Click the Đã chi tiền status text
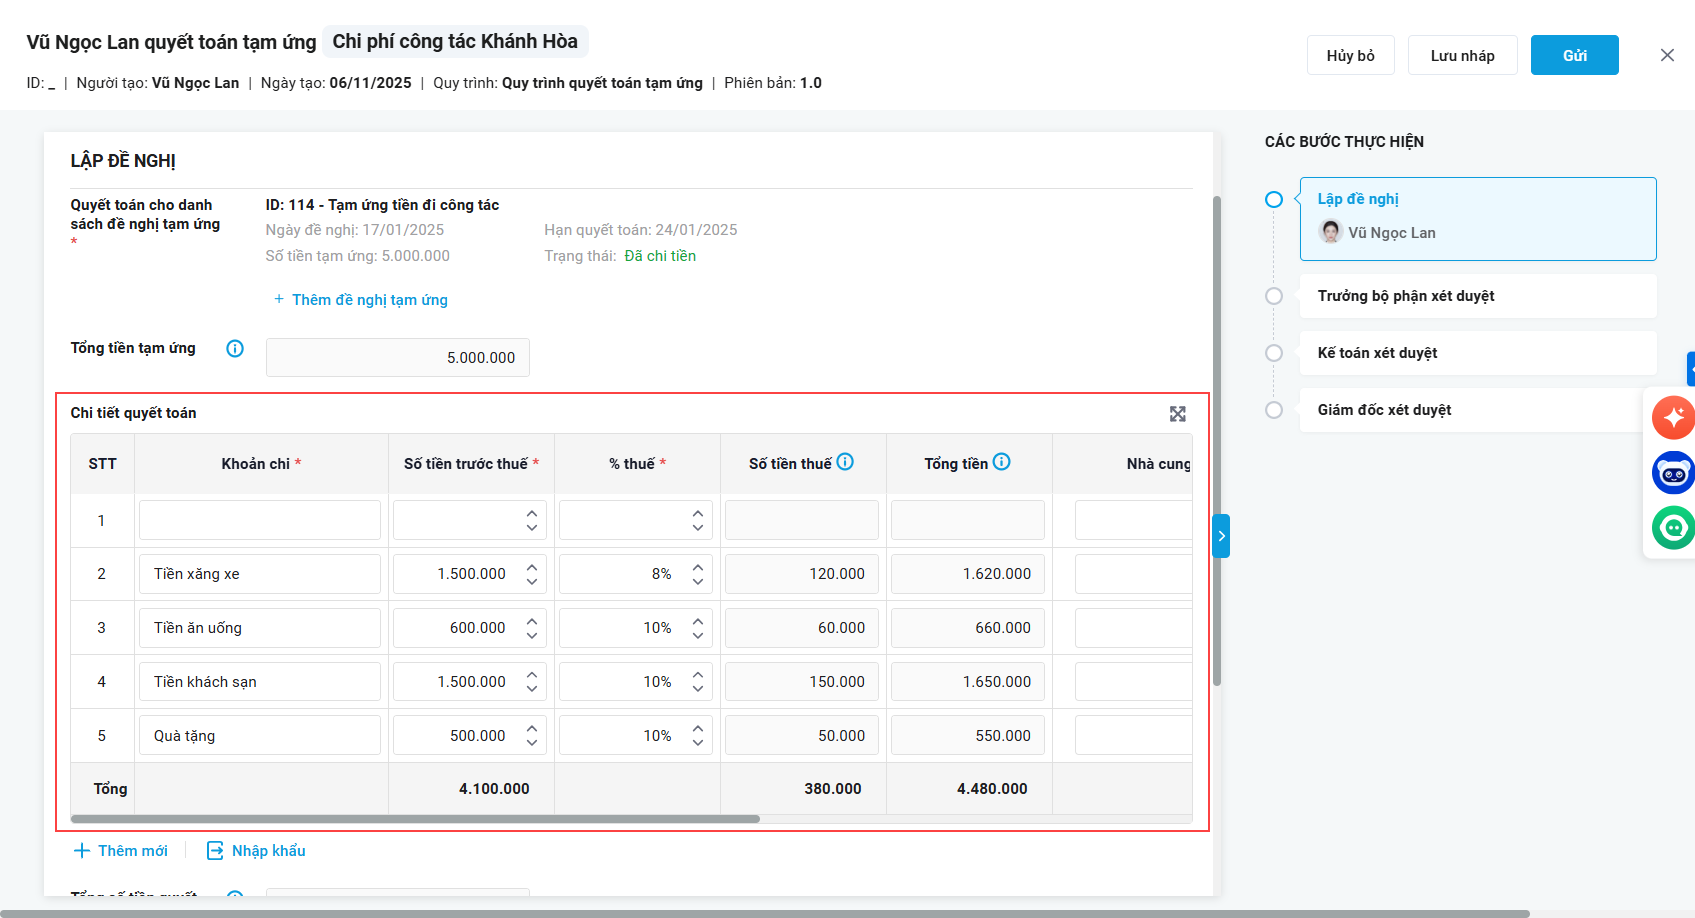Image resolution: width=1695 pixels, height=918 pixels. 660,256
